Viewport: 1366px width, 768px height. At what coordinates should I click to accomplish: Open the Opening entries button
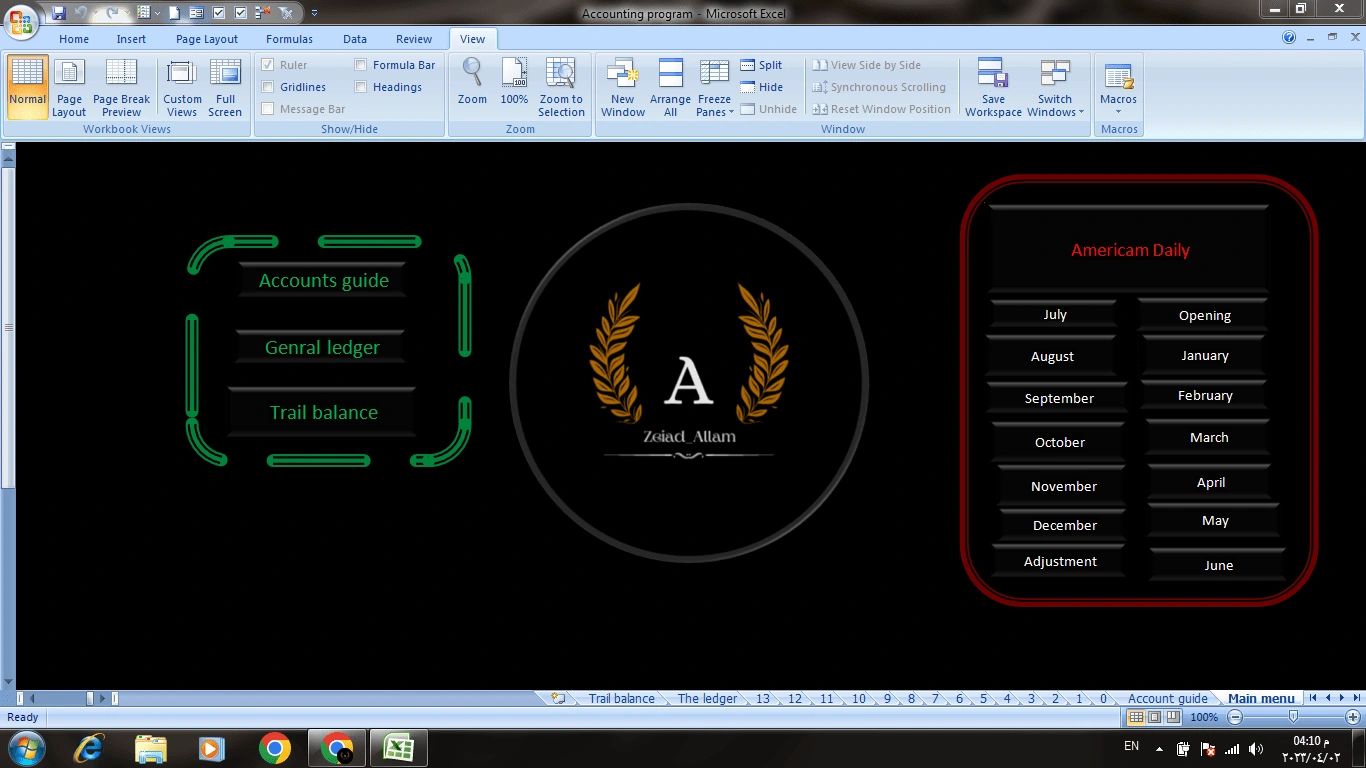1204,315
